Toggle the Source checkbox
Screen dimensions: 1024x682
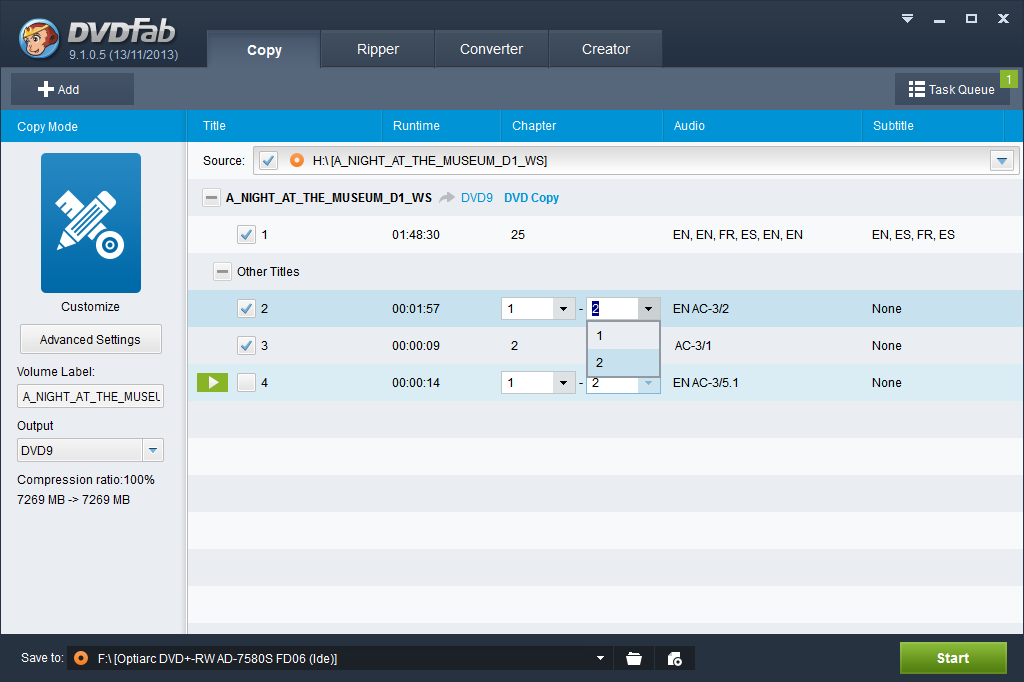pos(267,160)
